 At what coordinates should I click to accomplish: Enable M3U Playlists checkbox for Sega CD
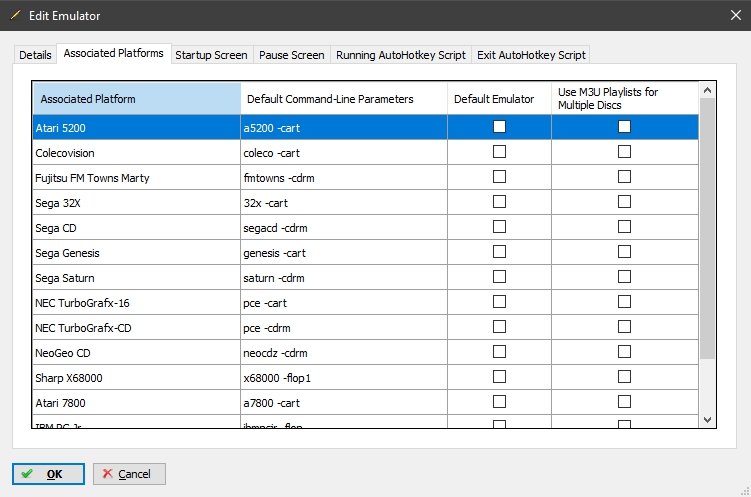[x=624, y=226]
